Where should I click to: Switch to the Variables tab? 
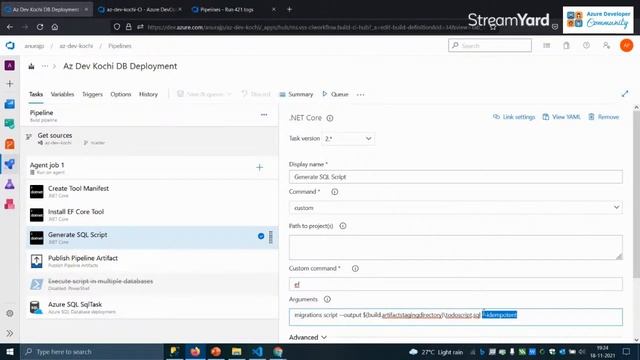pyautogui.click(x=62, y=94)
